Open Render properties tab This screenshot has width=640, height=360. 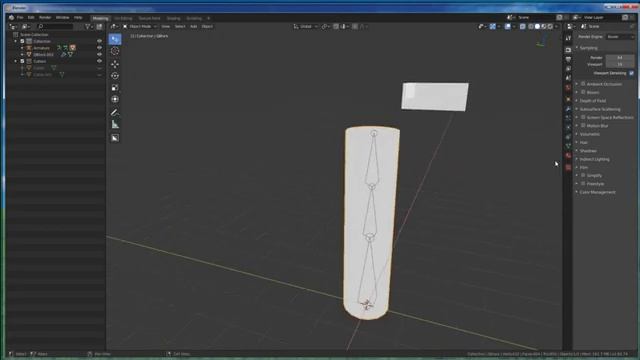tap(568, 50)
